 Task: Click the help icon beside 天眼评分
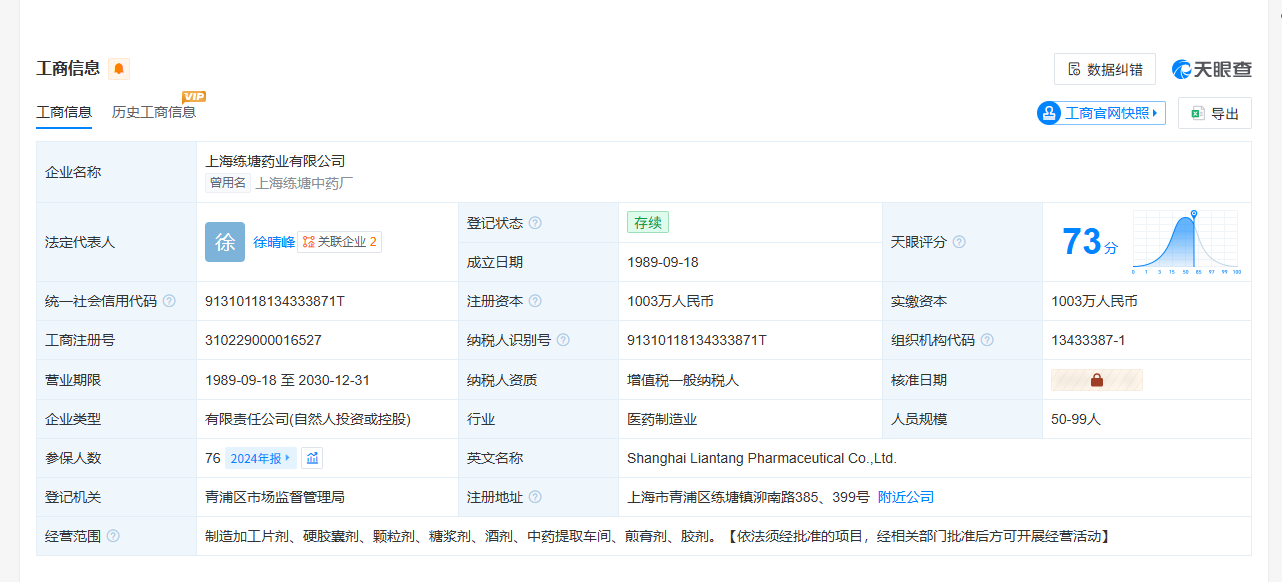coord(959,242)
